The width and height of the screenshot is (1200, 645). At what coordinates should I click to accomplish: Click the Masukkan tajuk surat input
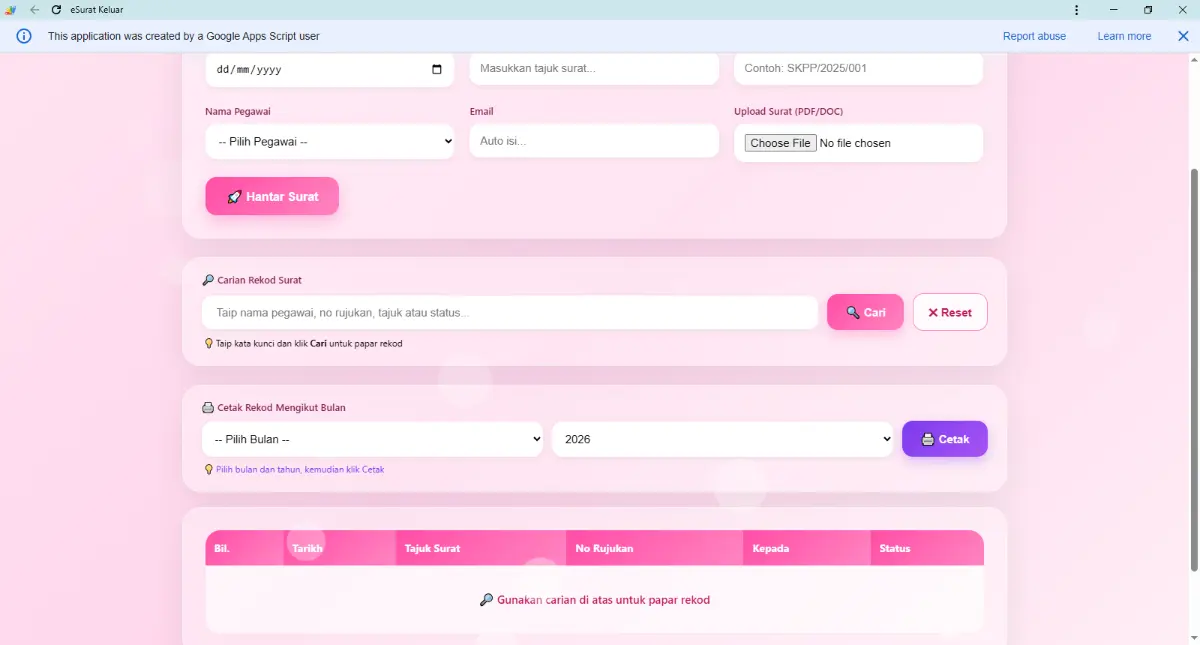tap(594, 68)
